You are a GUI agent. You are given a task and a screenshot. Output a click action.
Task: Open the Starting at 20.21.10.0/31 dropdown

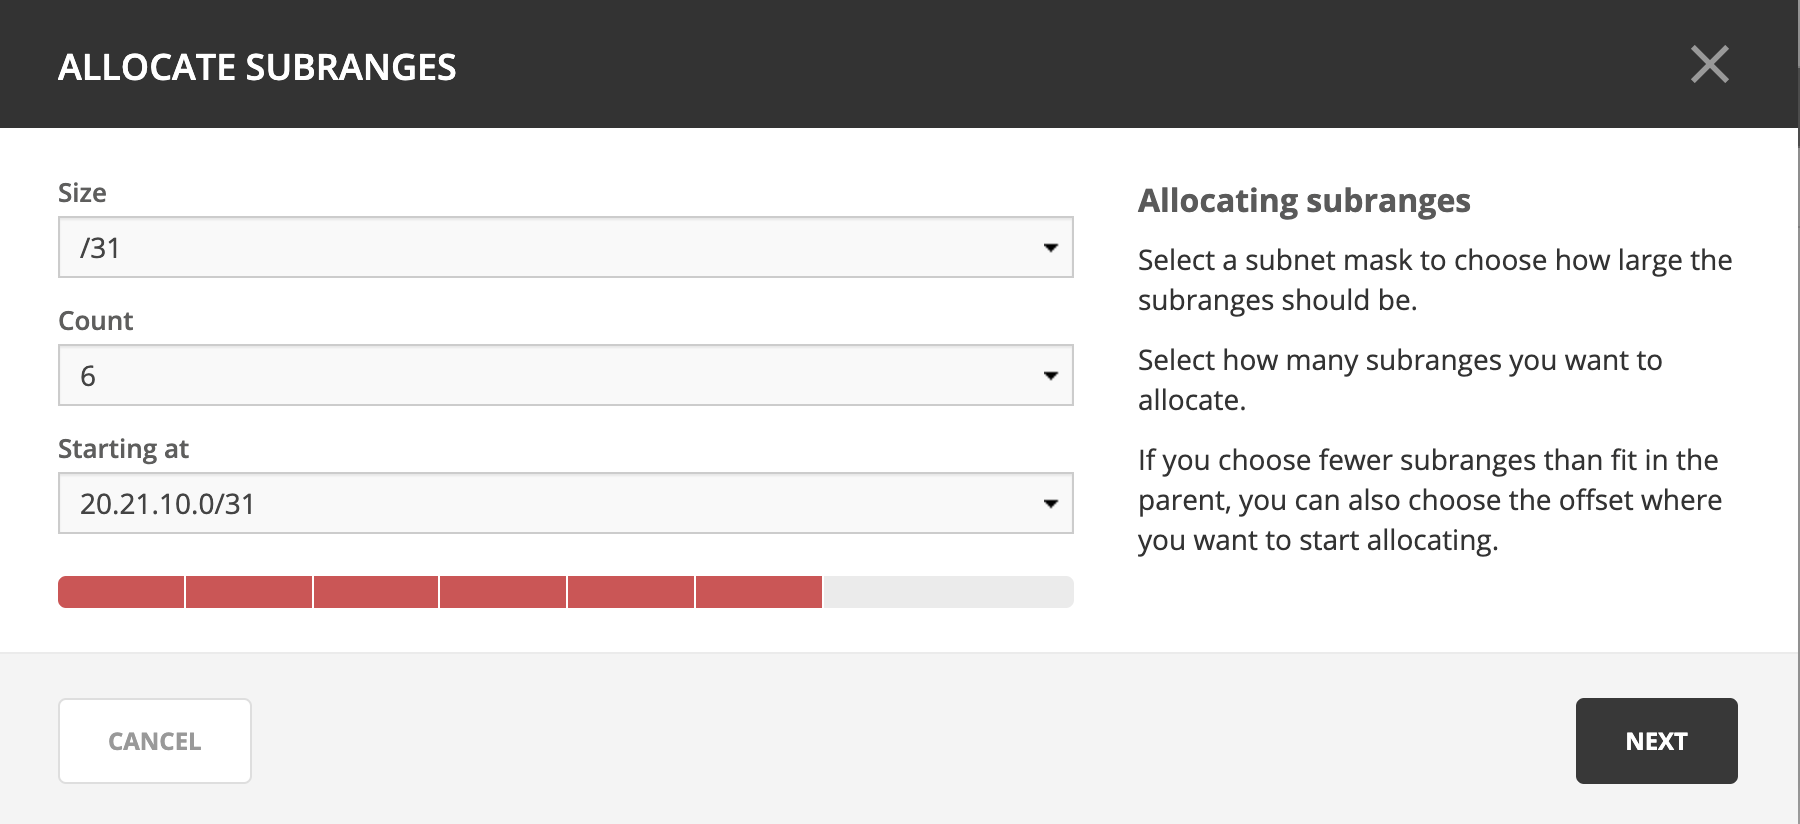coord(565,503)
